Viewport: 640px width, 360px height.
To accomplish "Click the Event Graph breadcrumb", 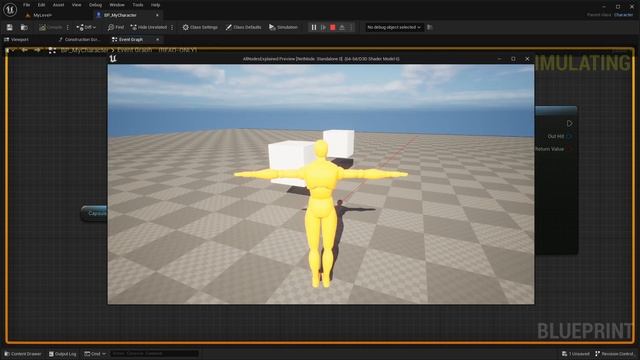I will (x=134, y=50).
